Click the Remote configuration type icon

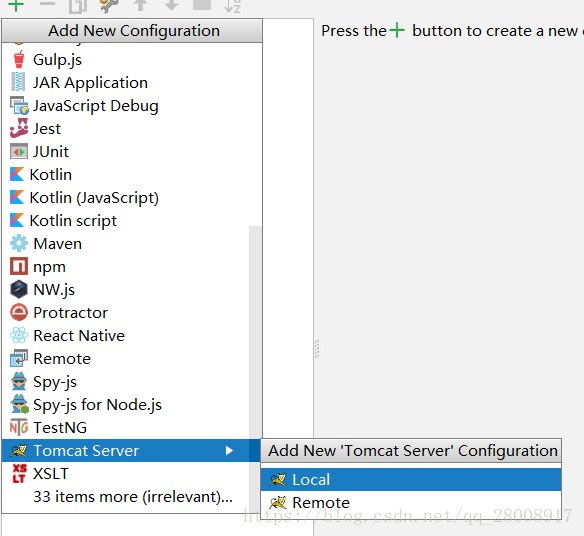pyautogui.click(x=19, y=358)
